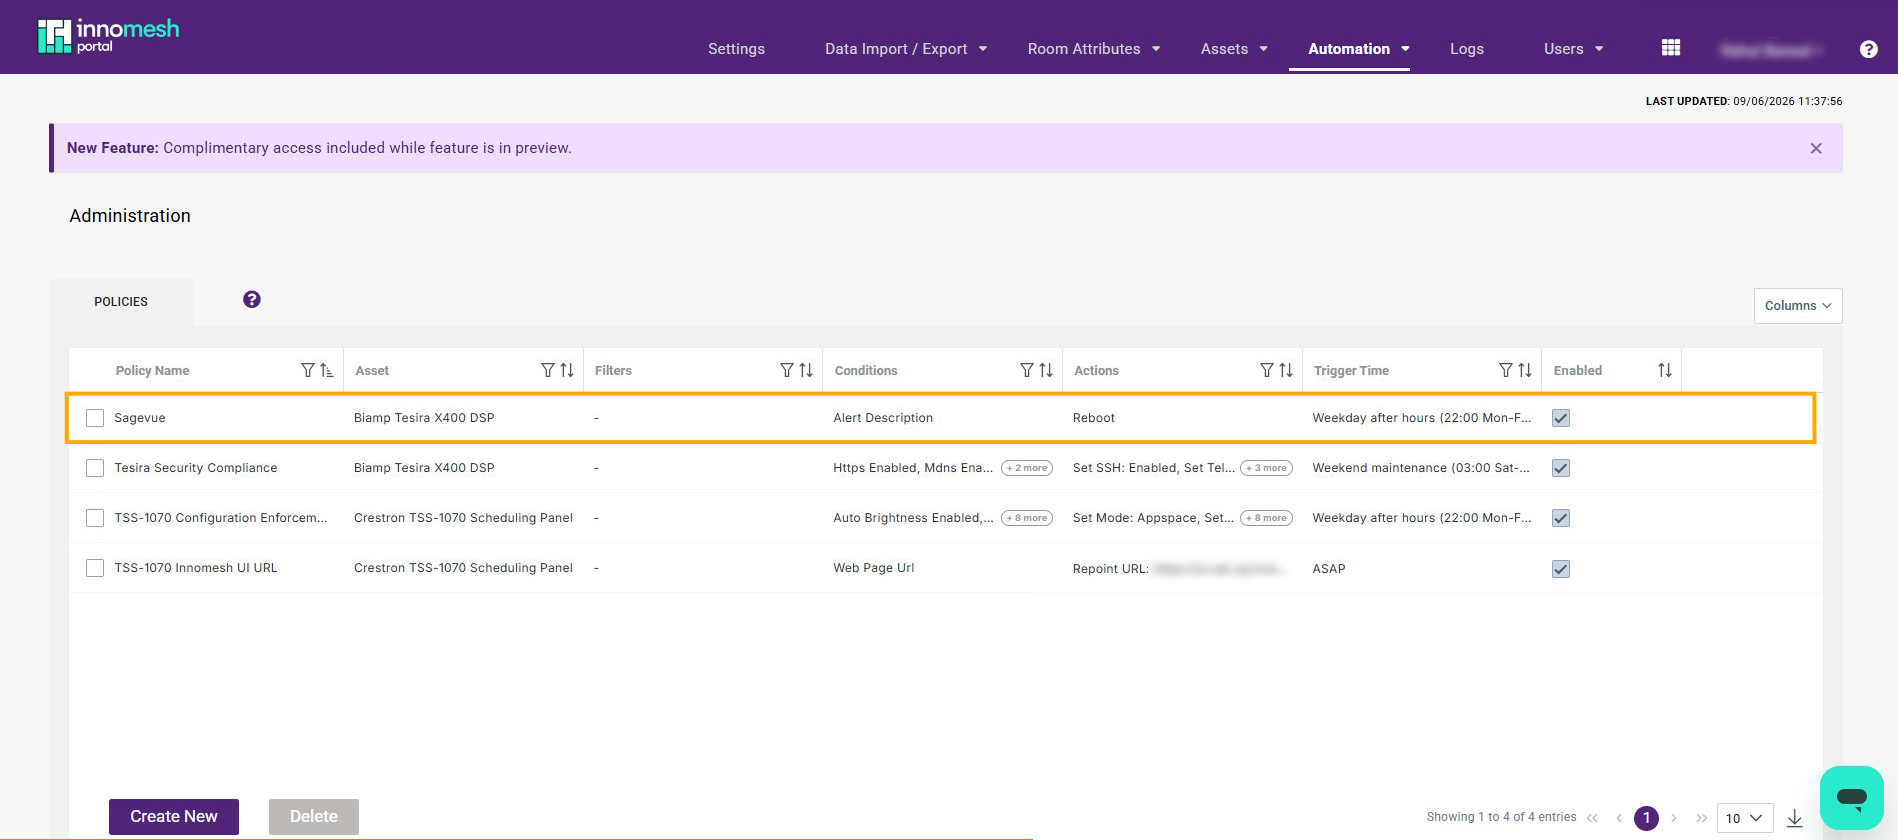This screenshot has width=1898, height=840.
Task: Open the Settings menu item
Action: (736, 49)
